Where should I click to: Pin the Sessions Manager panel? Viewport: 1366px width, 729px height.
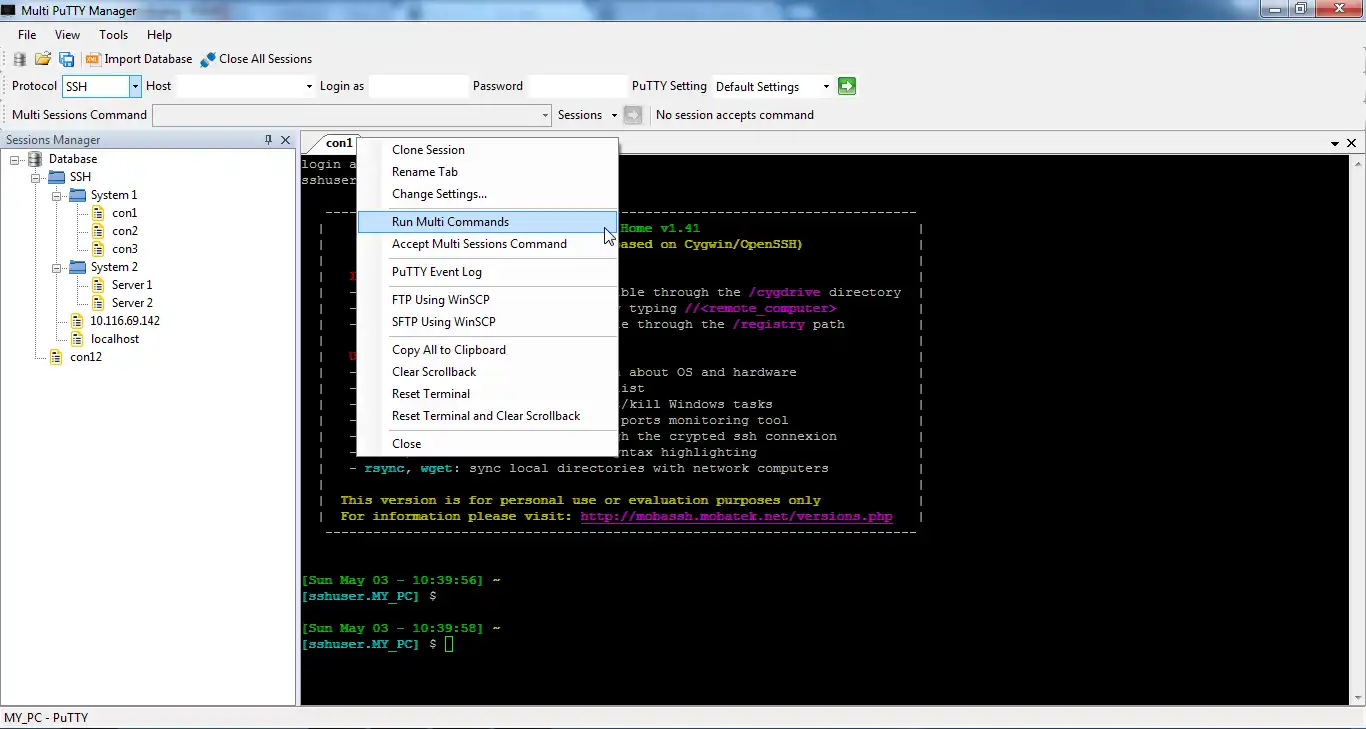click(268, 140)
